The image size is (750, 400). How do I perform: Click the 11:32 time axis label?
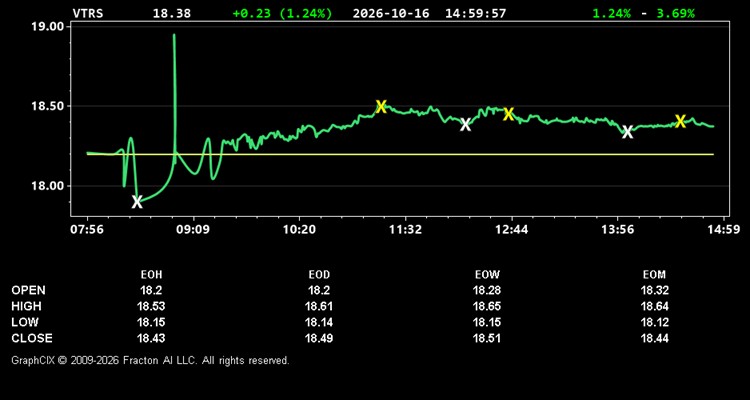(405, 230)
